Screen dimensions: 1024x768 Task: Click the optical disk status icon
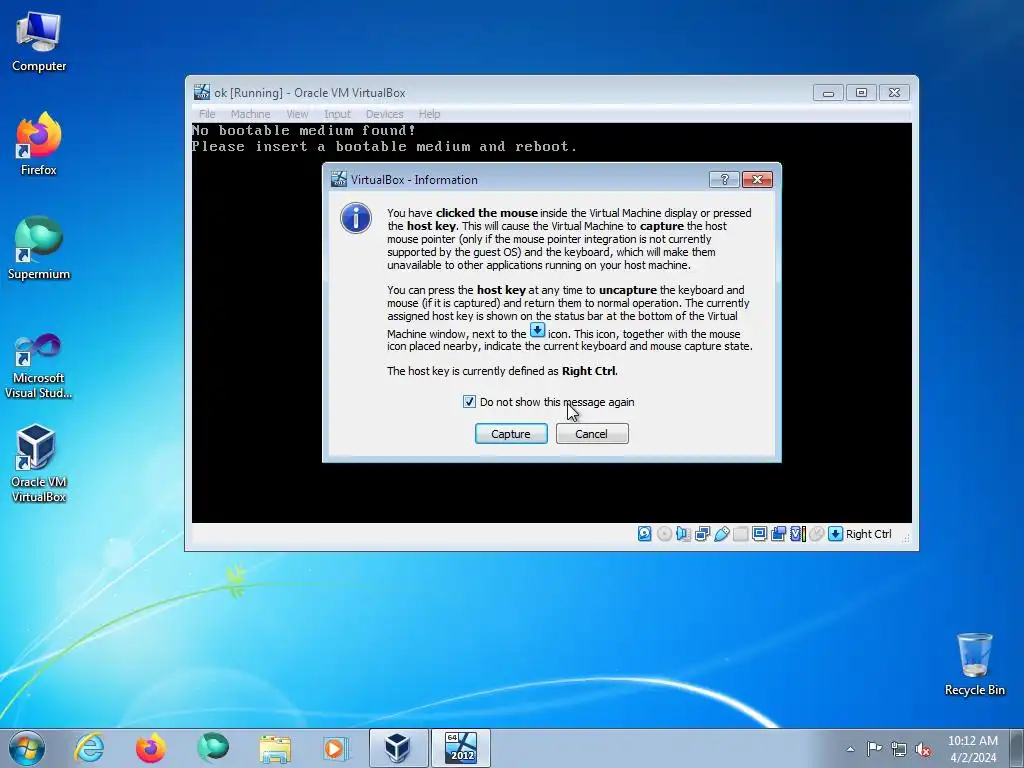(x=664, y=534)
